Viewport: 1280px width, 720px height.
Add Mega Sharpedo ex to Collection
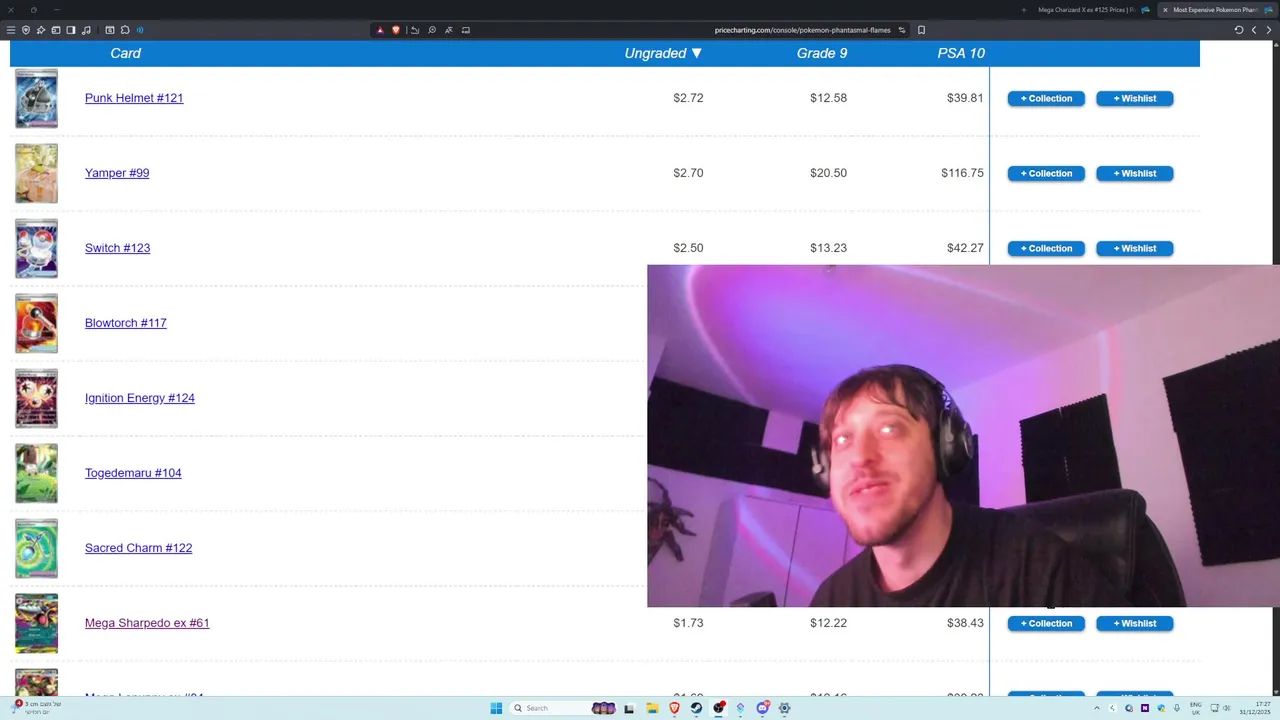[1046, 623]
